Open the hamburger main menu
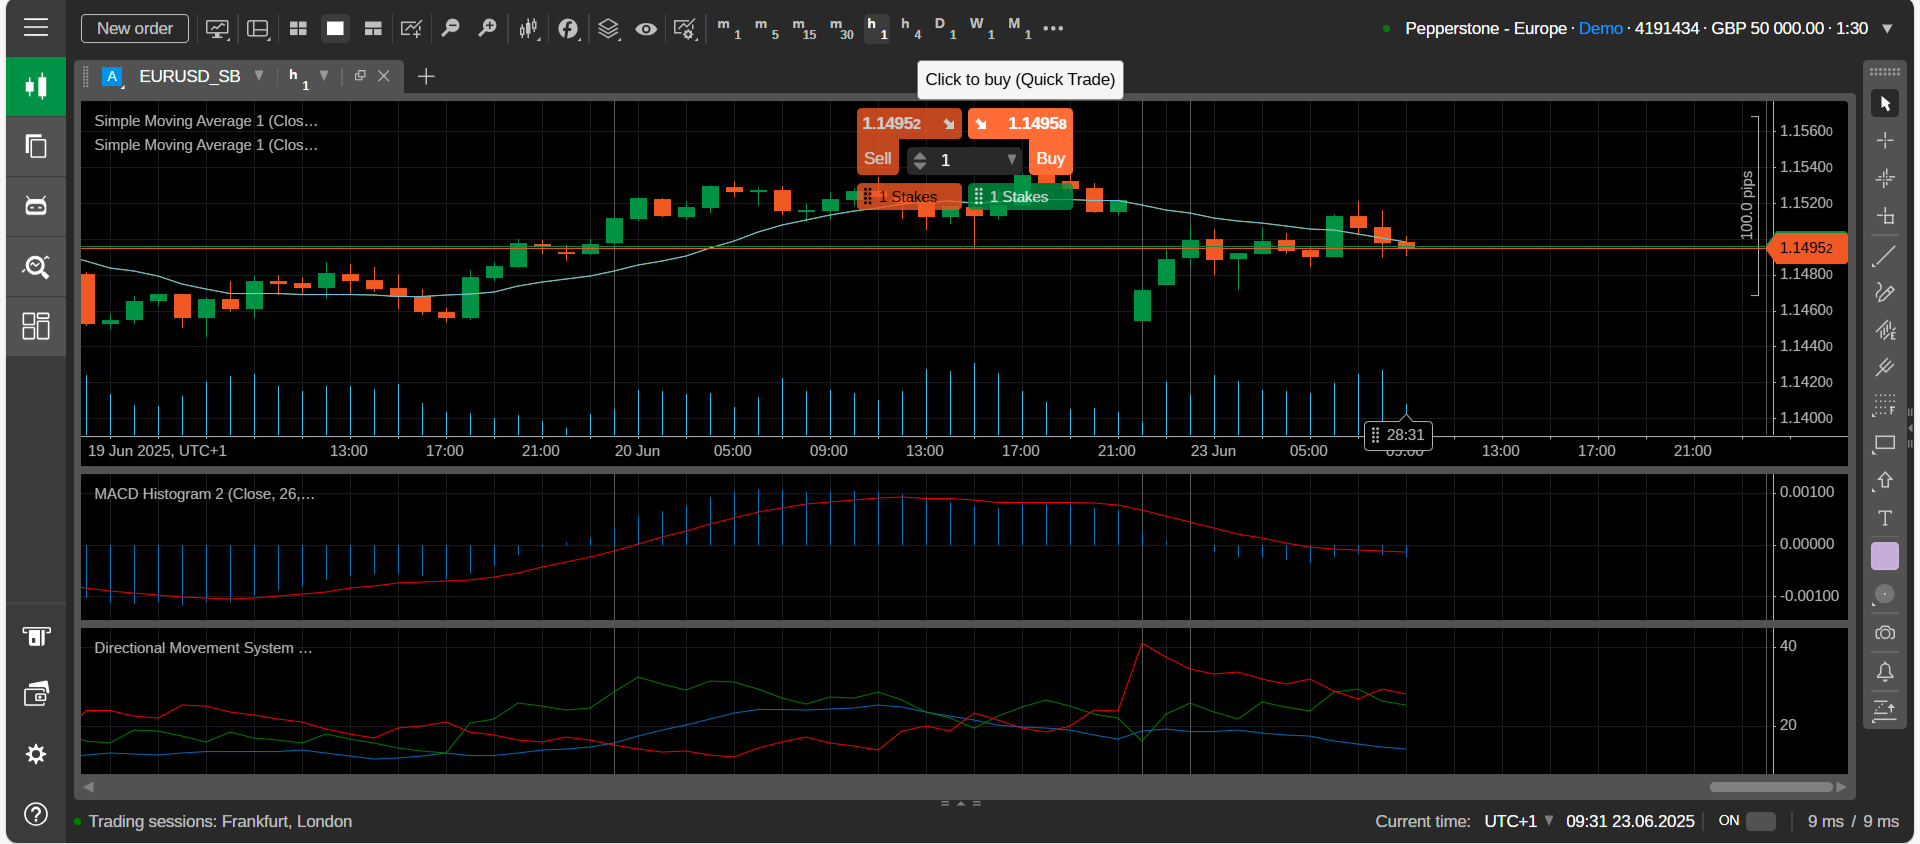Image resolution: width=1920 pixels, height=844 pixels. tap(36, 27)
